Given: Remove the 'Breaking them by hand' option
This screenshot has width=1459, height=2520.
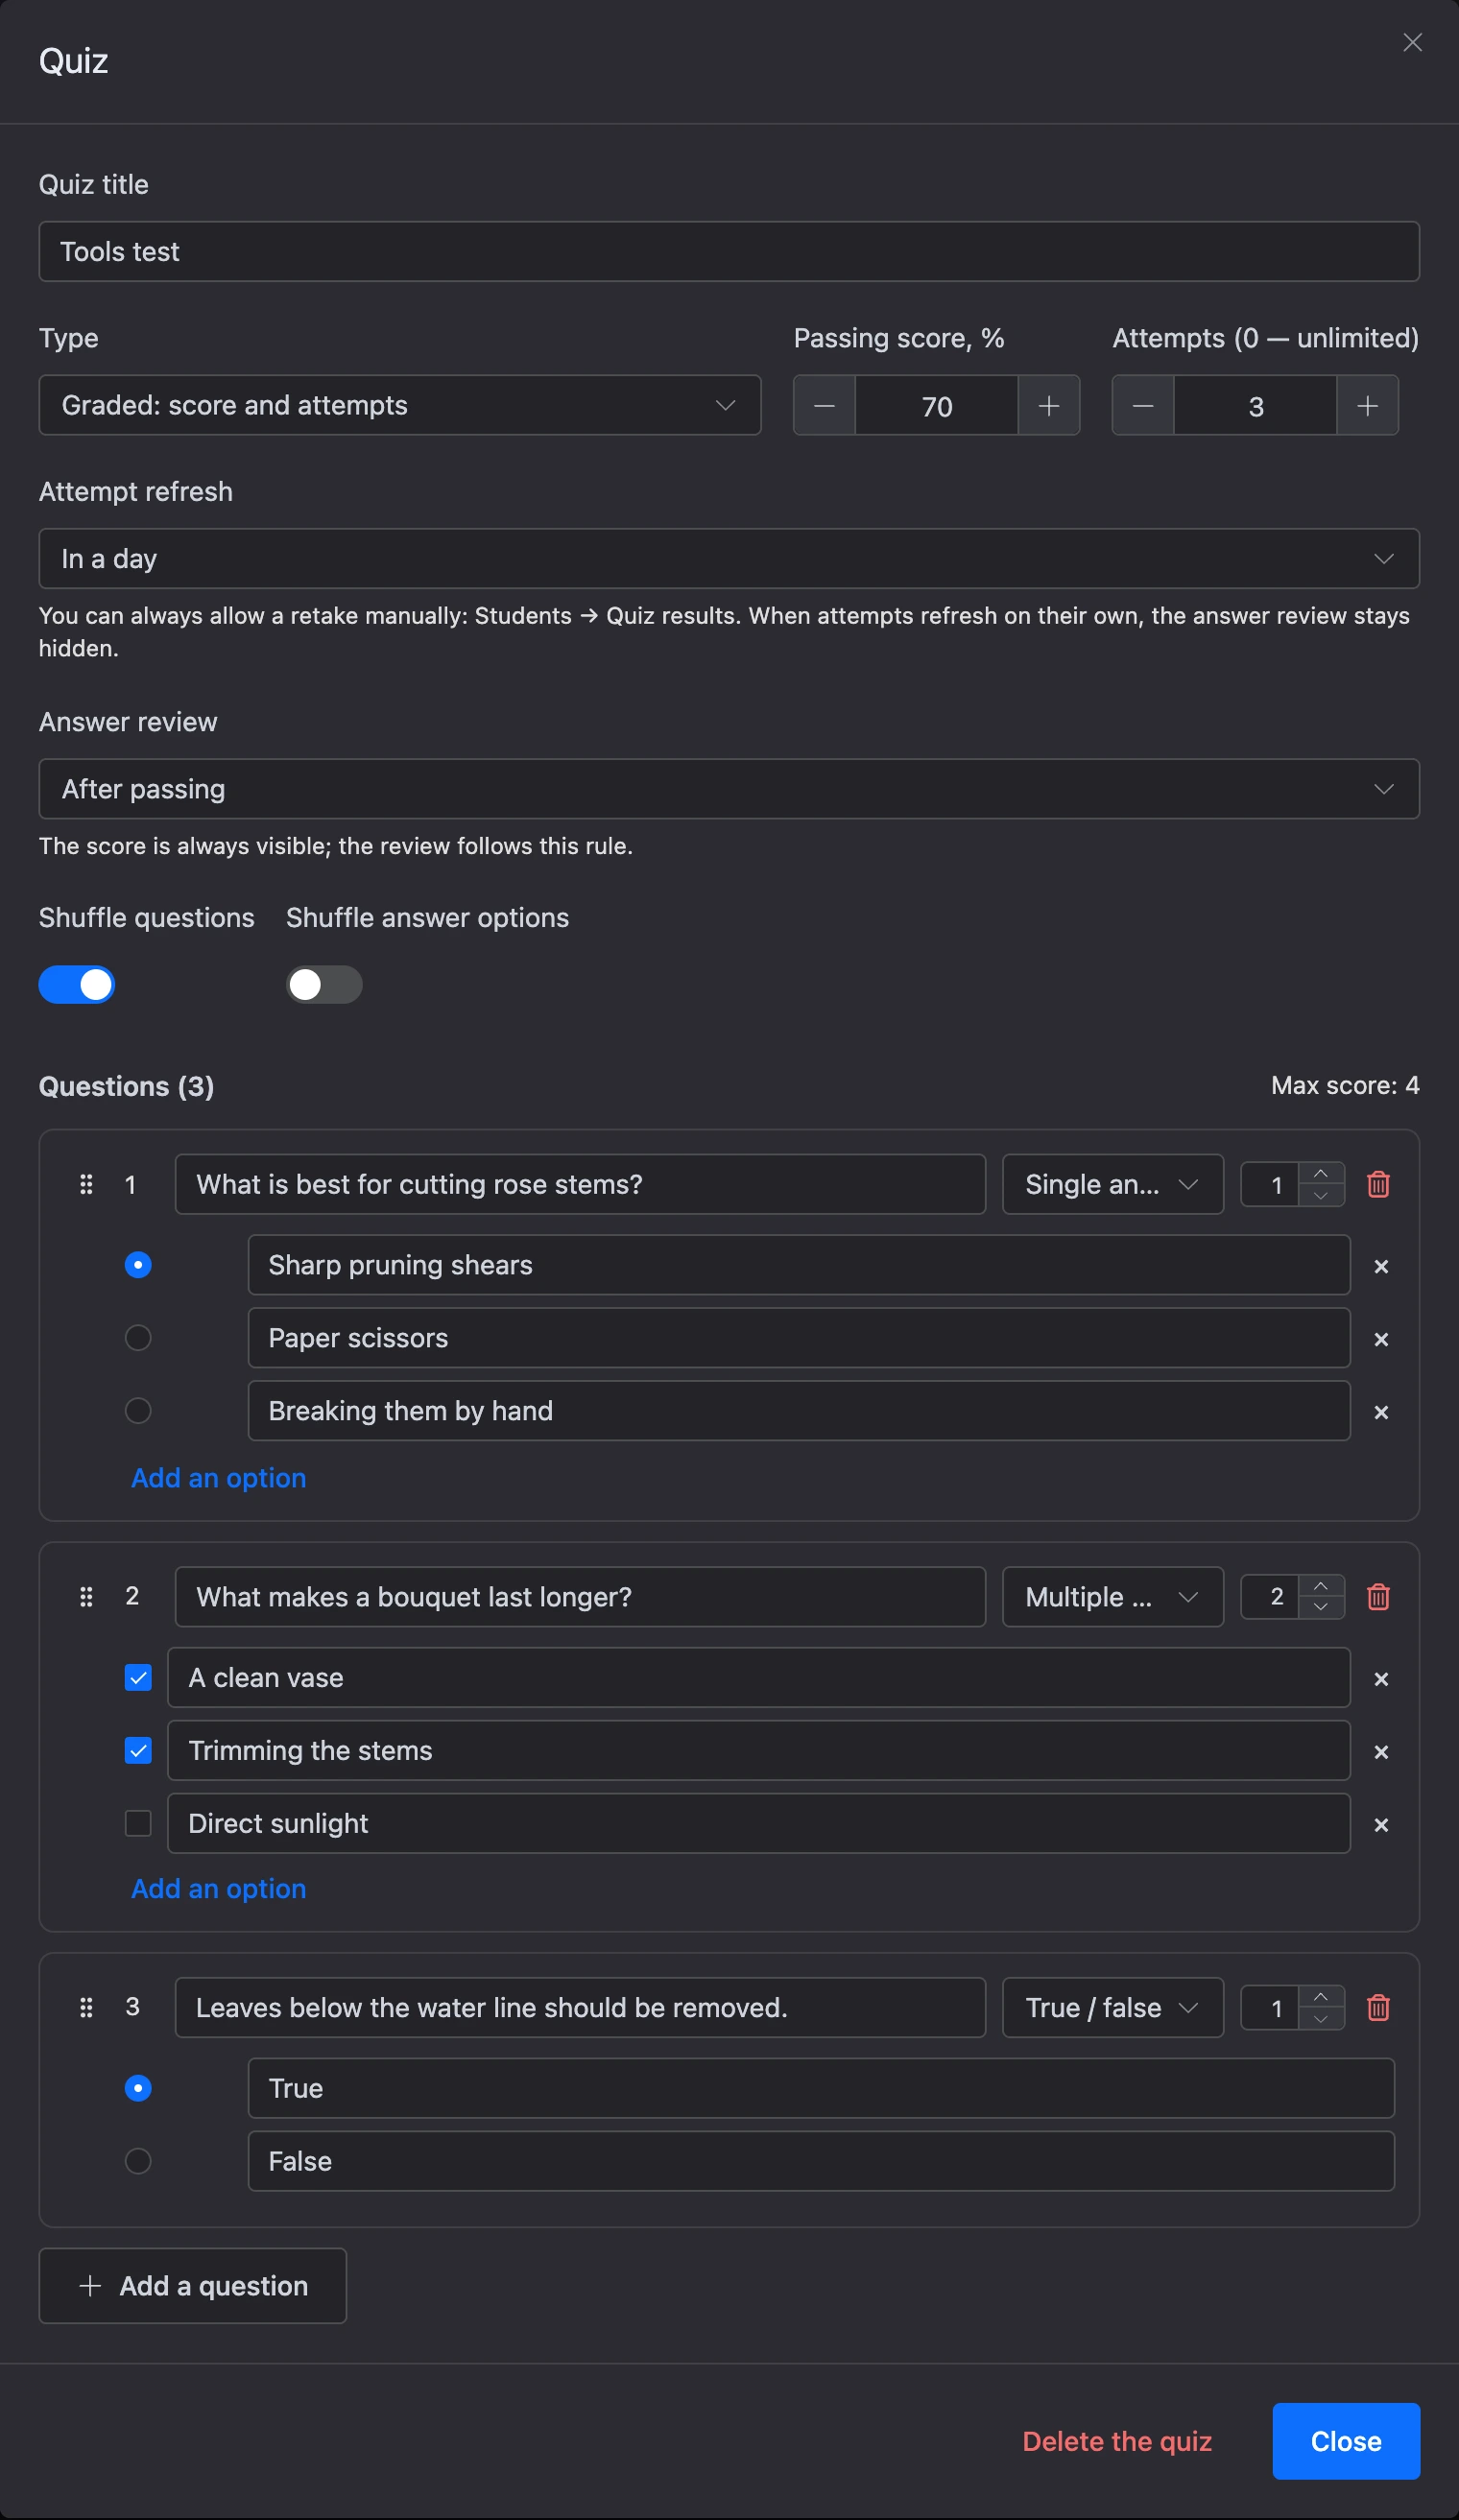Looking at the screenshot, I should (x=1381, y=1412).
